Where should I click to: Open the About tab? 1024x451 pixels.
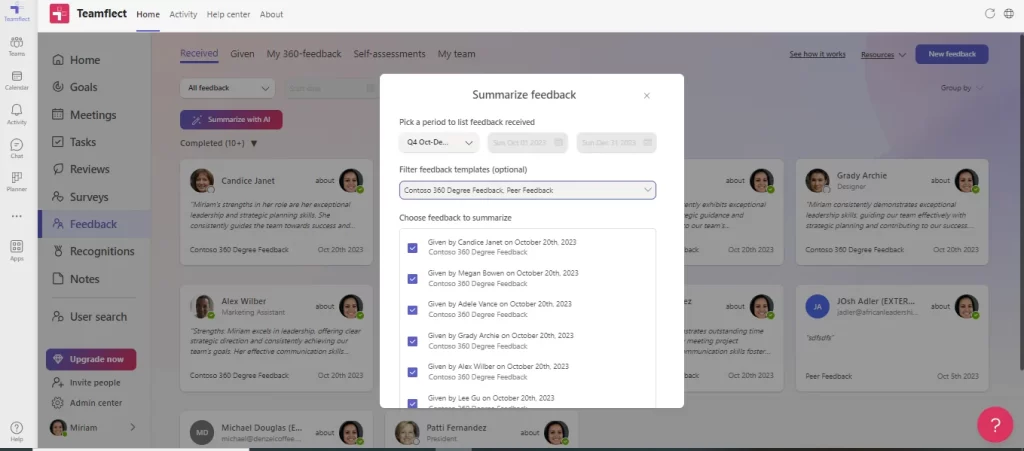271,14
